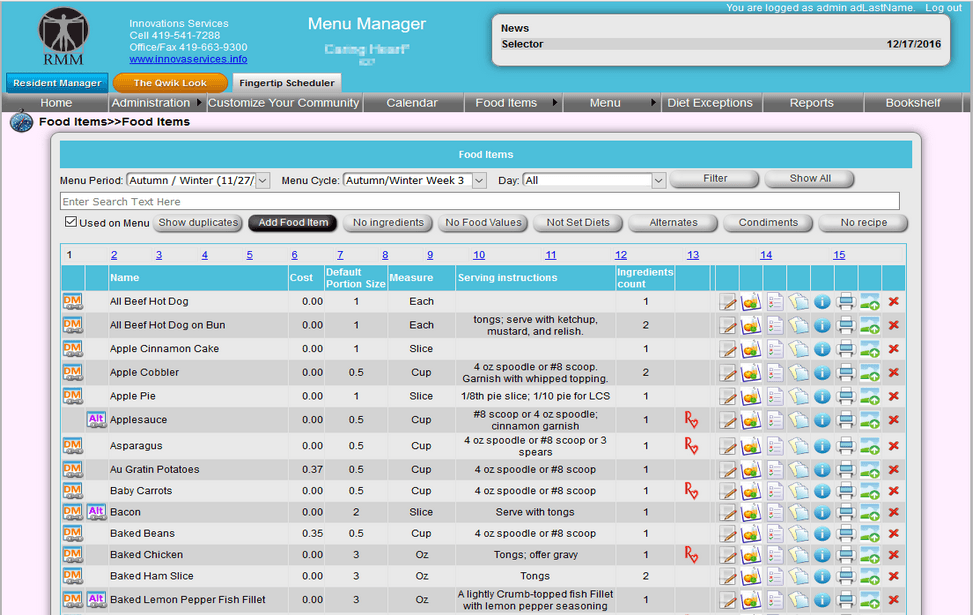This screenshot has width=973, height=615.
Task: Open the Menu Period dropdown
Action: click(261, 180)
